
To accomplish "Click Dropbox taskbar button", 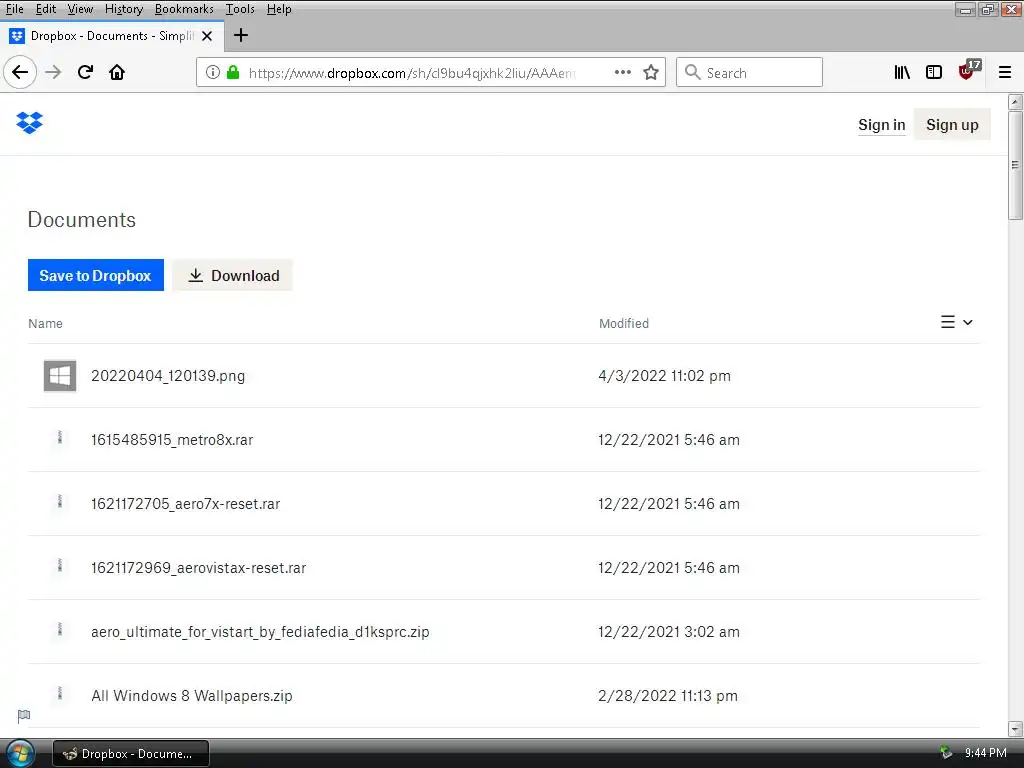I will click(131, 754).
